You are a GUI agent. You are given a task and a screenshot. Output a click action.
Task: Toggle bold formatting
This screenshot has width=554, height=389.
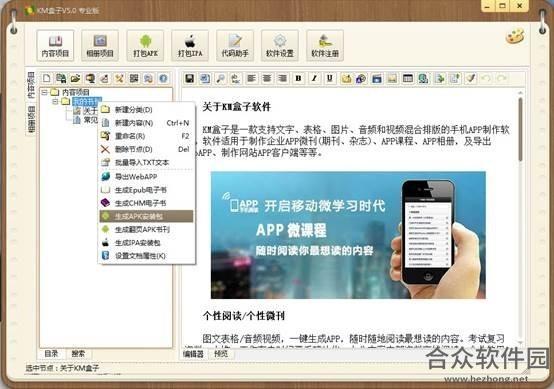(x=298, y=78)
